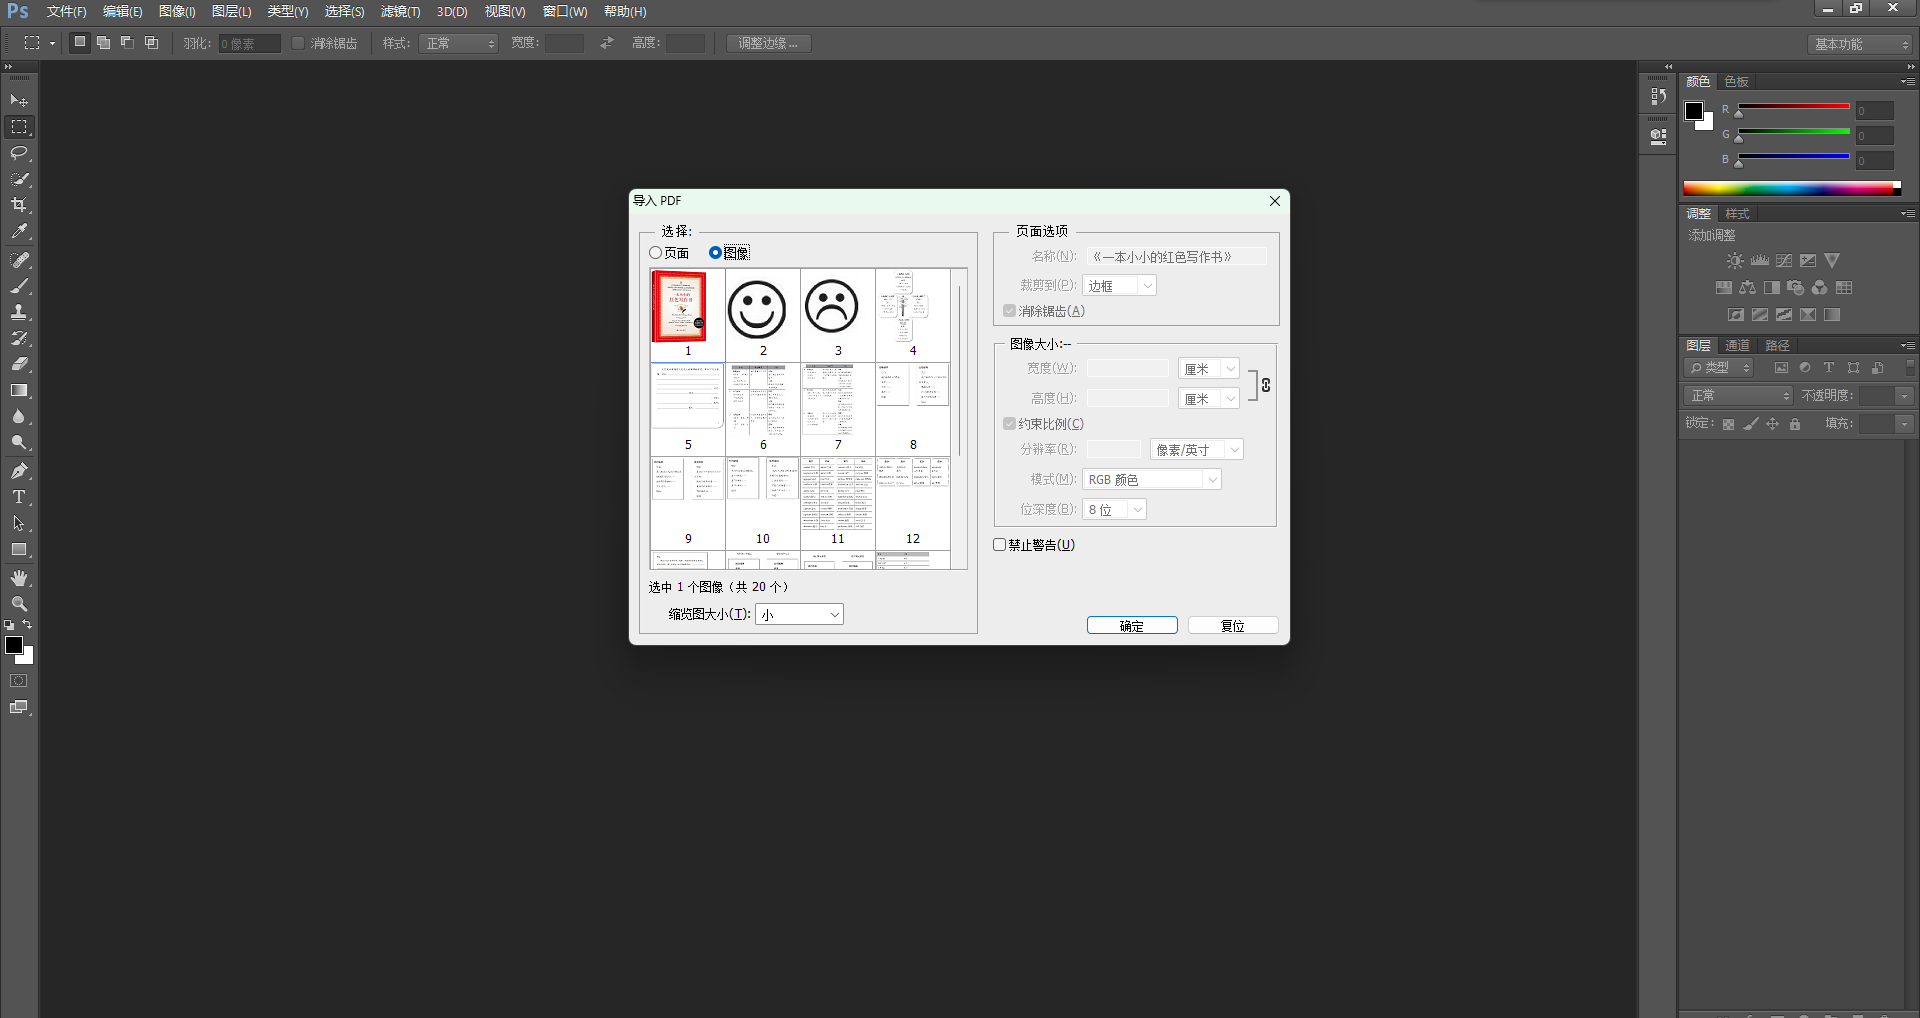Click the 确定 button
The width and height of the screenshot is (1920, 1018).
[1132, 626]
